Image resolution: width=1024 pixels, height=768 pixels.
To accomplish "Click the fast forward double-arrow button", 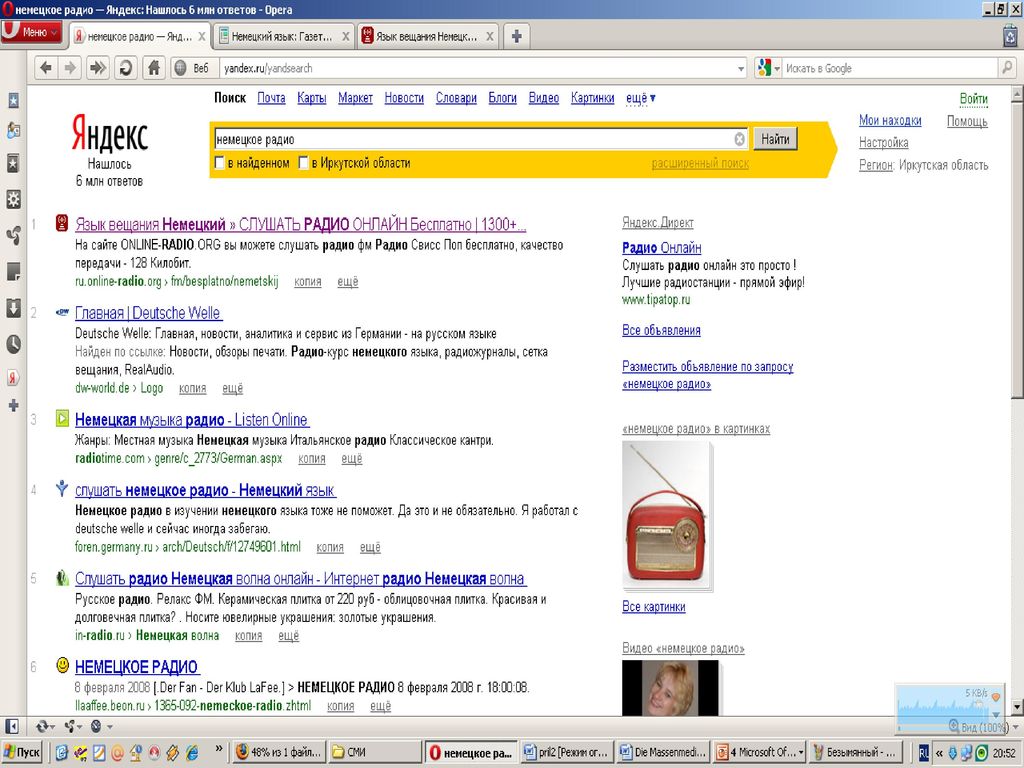I will 97,68.
